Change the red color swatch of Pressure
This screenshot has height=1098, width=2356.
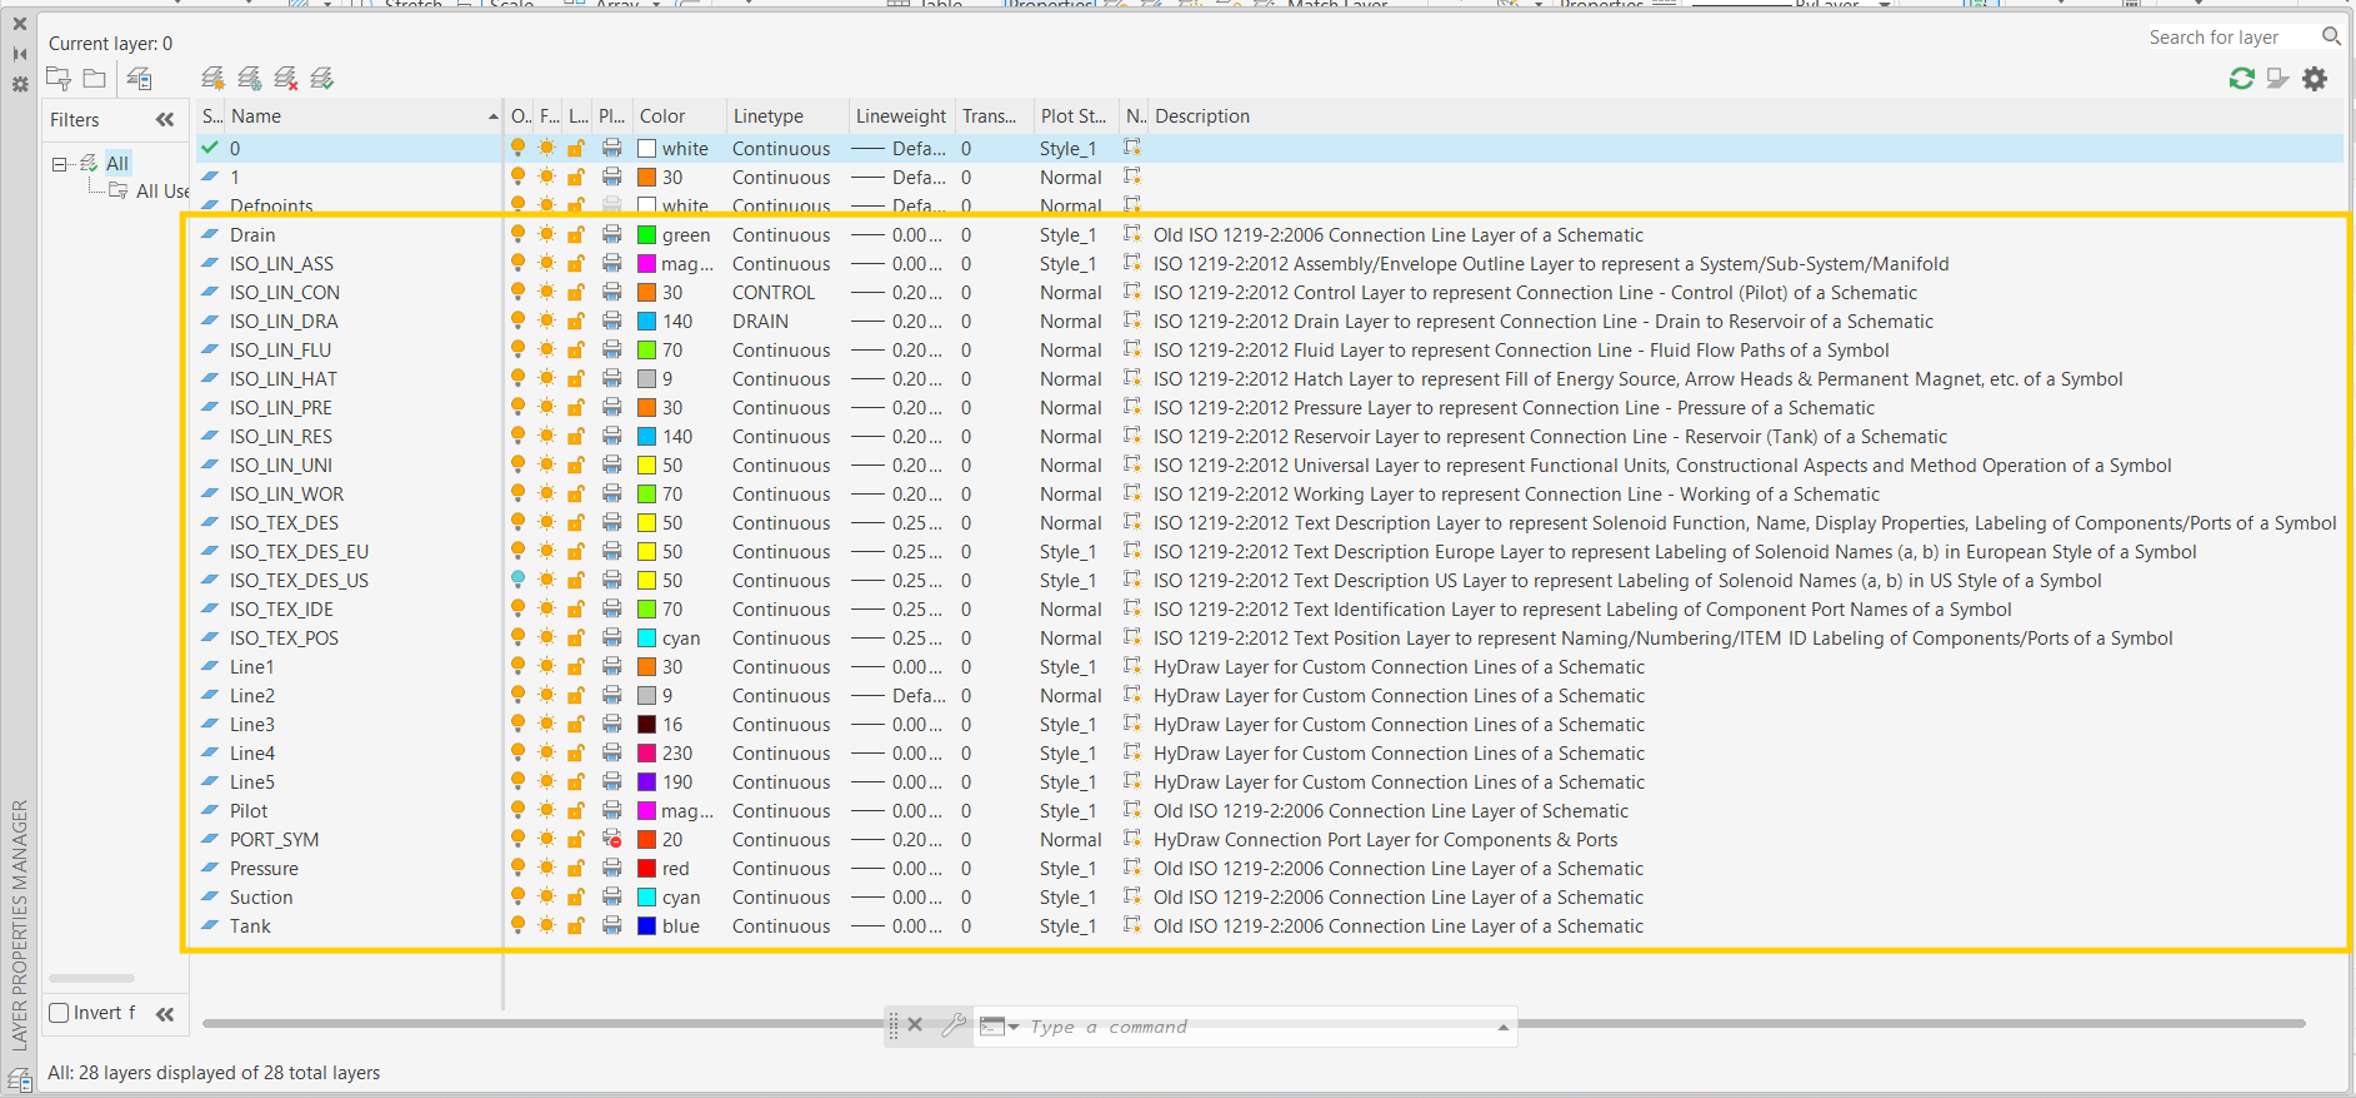[647, 869]
